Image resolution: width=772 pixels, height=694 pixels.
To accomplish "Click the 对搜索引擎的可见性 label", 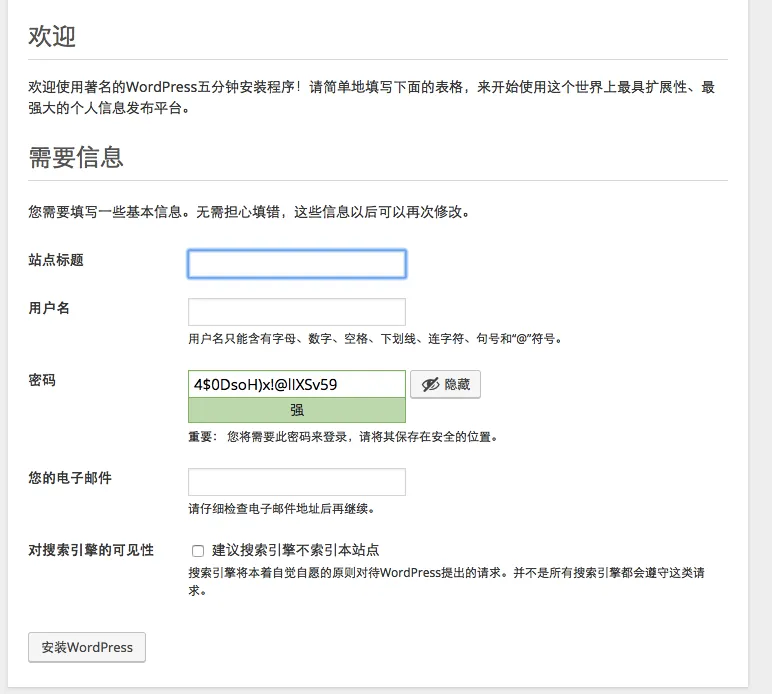I will point(91,550).
